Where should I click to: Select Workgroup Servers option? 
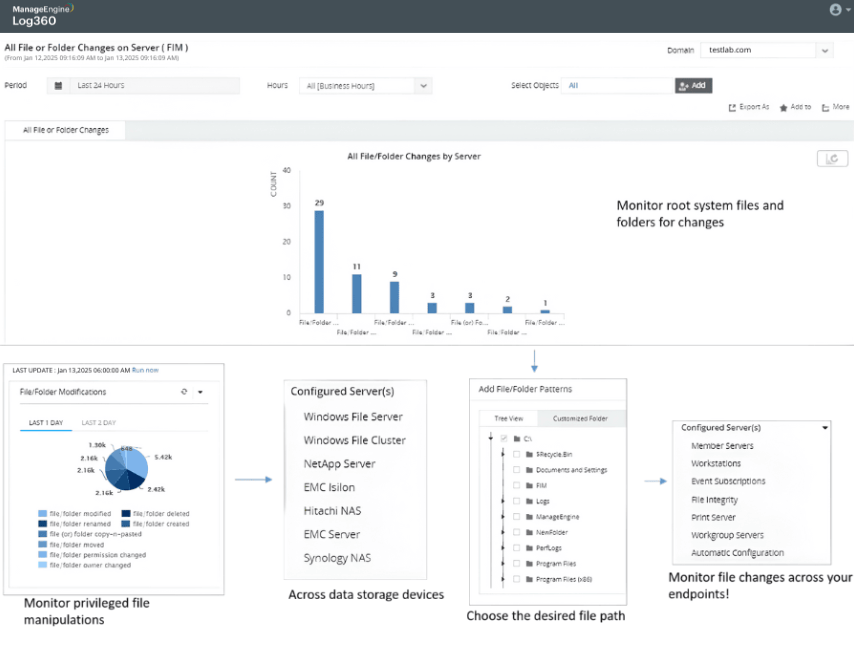(x=727, y=535)
